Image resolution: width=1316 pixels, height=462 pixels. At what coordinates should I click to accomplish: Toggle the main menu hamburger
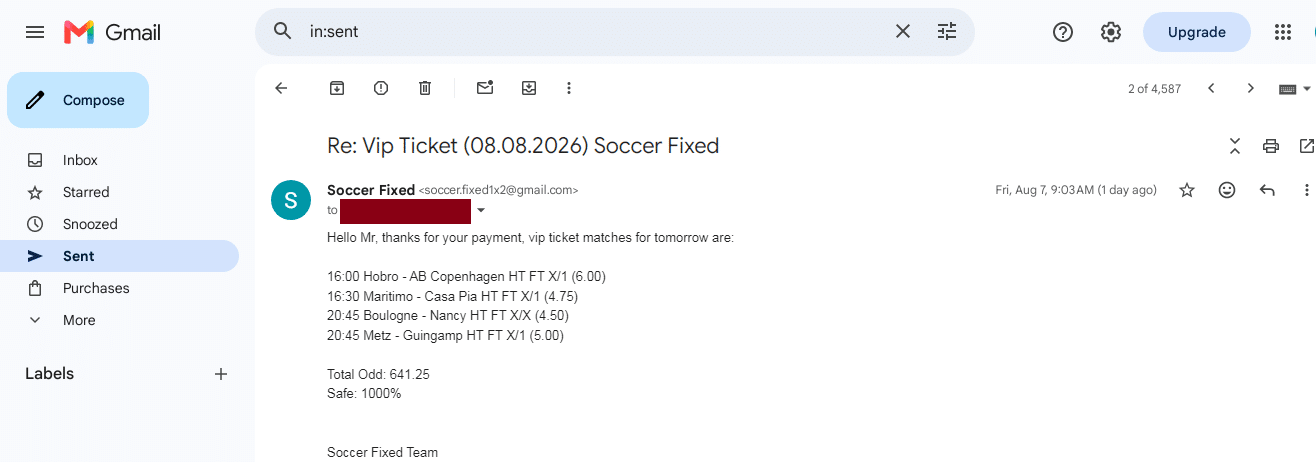[35, 32]
